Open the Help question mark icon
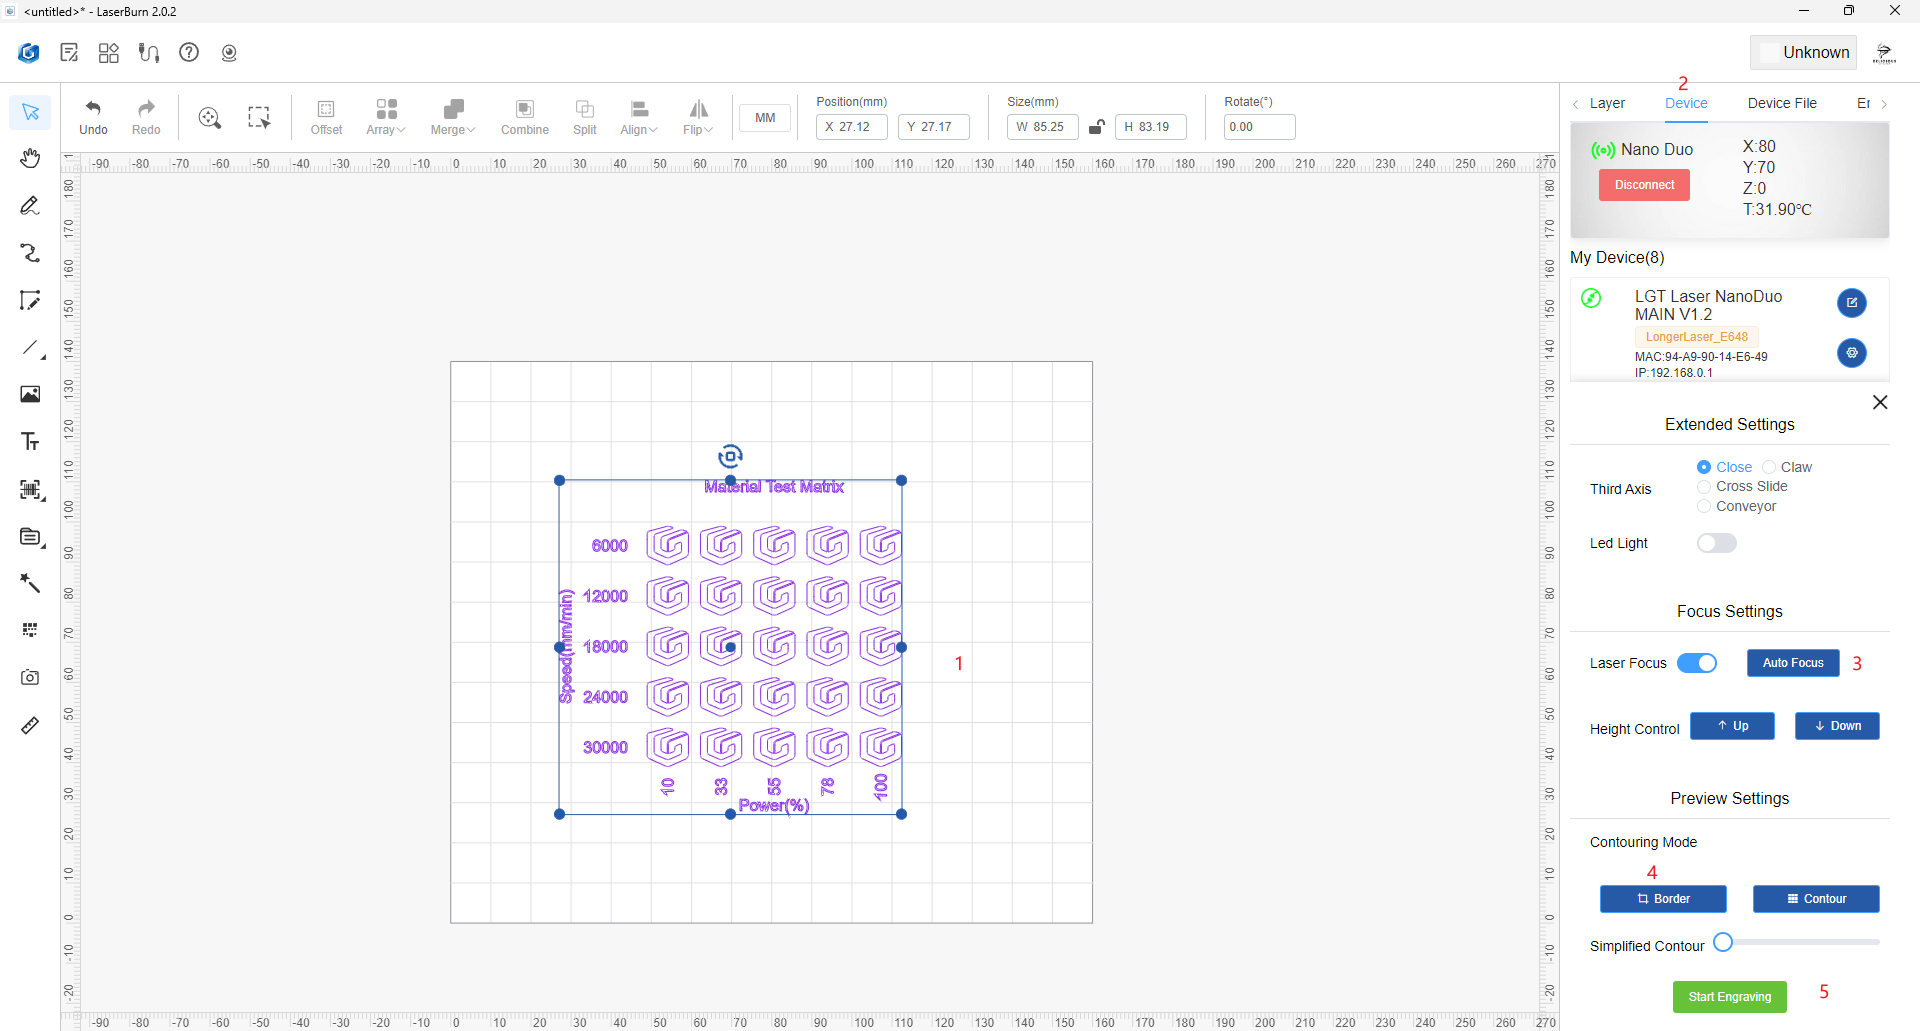 [x=189, y=52]
